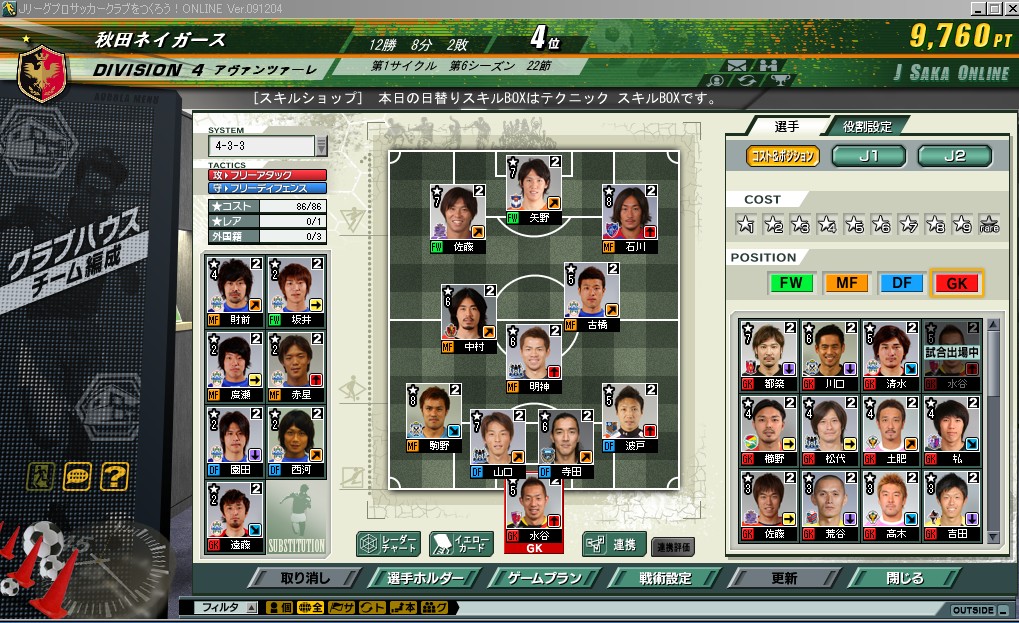Click the yellow speech bubble chat icon
Screen dimensions: 1019x623
tap(77, 477)
